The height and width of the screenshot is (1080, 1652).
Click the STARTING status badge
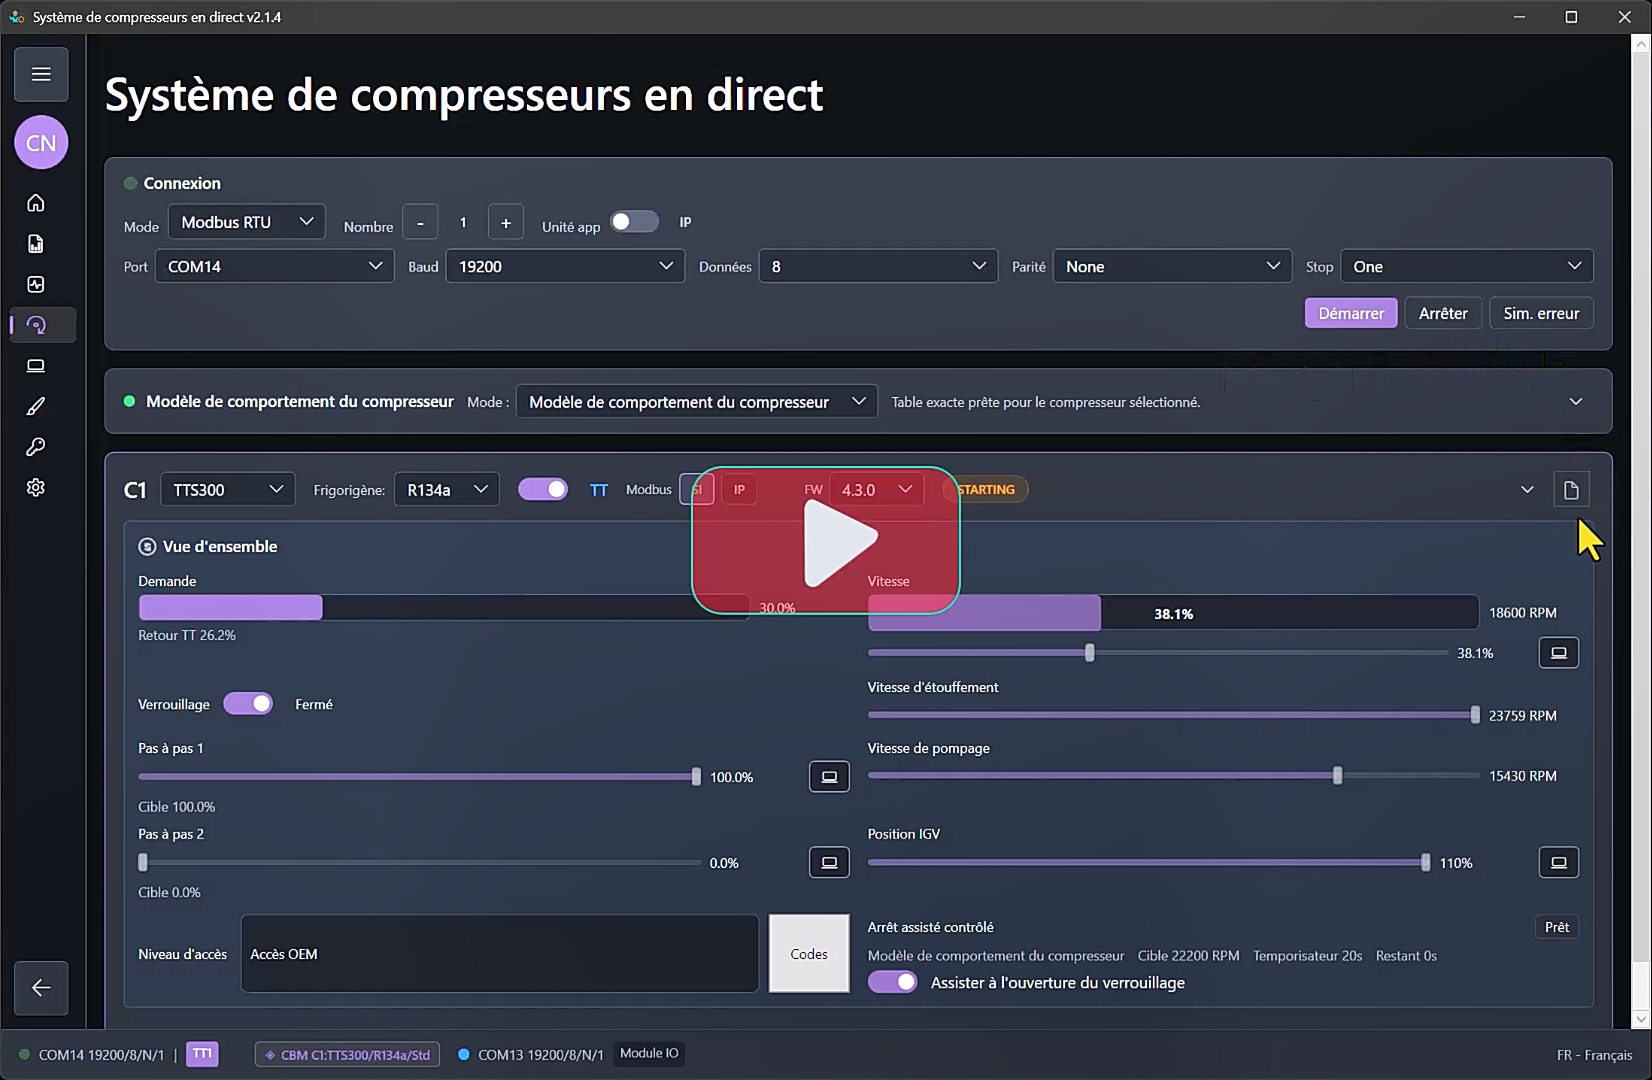point(986,490)
